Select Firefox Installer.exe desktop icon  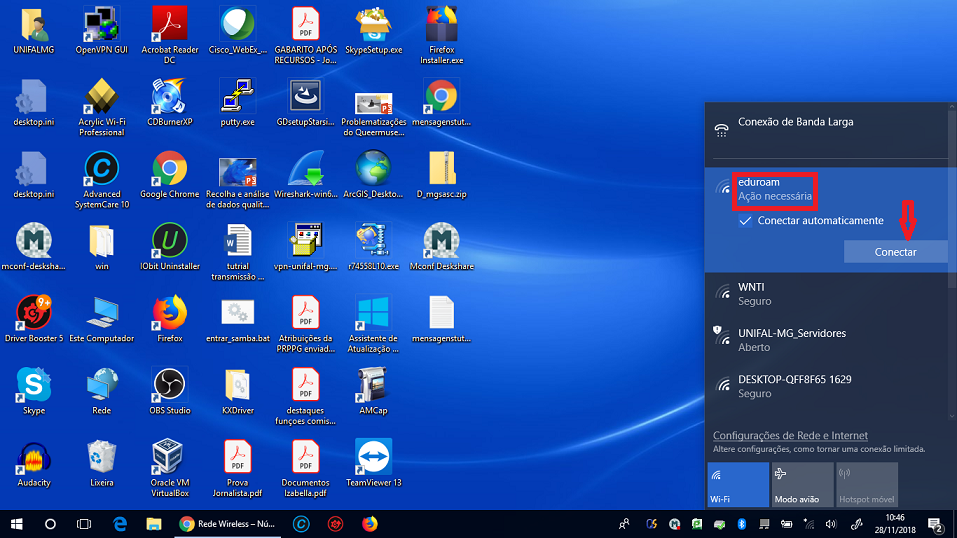pyautogui.click(x=441, y=35)
